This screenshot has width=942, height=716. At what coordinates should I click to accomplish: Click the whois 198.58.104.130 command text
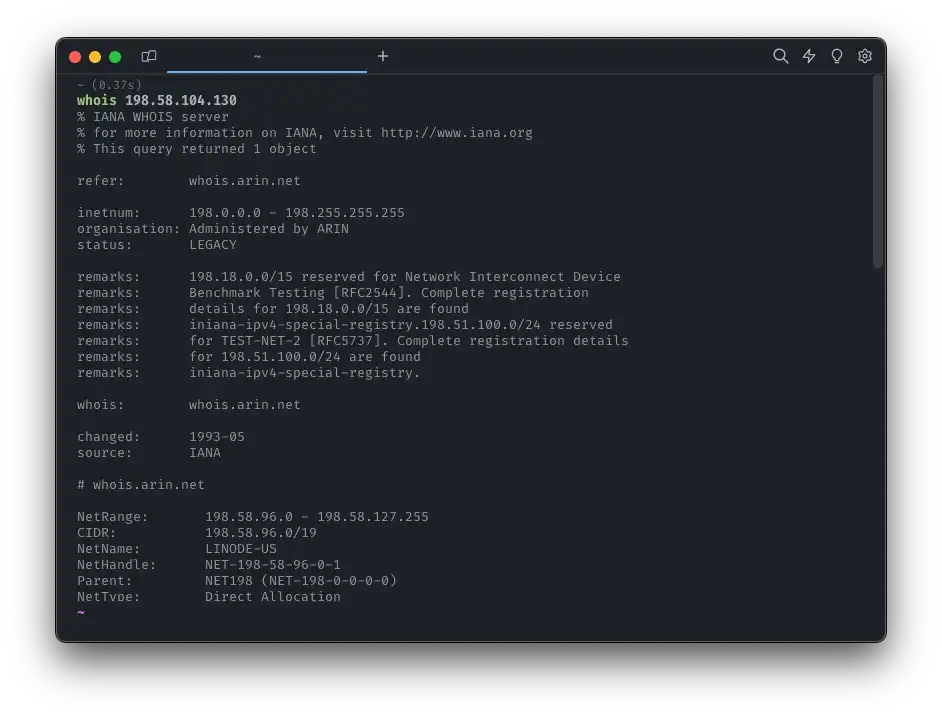click(157, 100)
